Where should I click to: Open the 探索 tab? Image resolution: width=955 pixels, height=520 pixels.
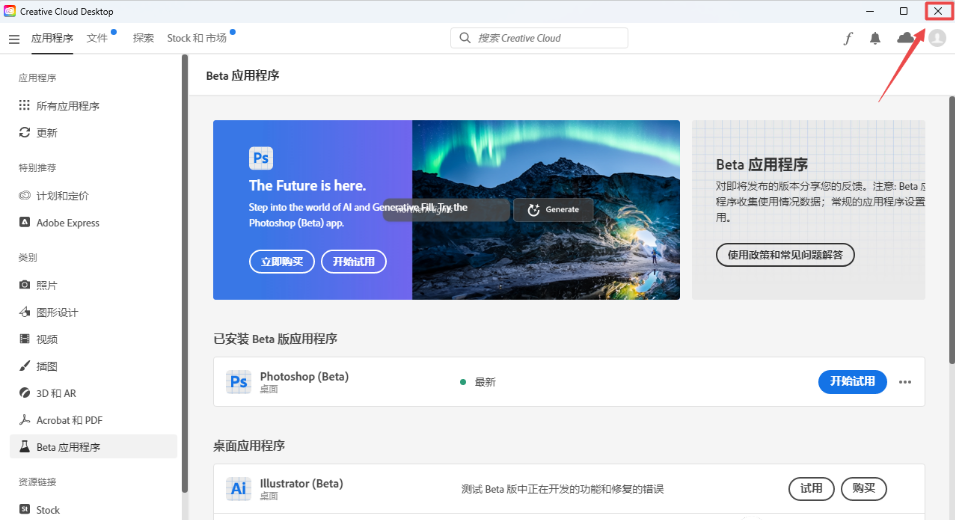click(x=144, y=38)
